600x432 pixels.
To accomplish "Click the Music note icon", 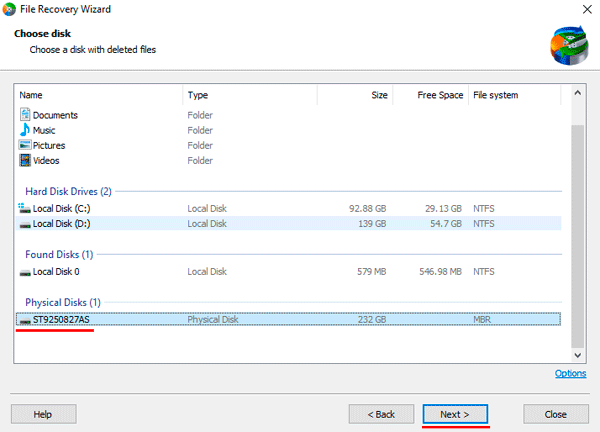I will tap(25, 130).
